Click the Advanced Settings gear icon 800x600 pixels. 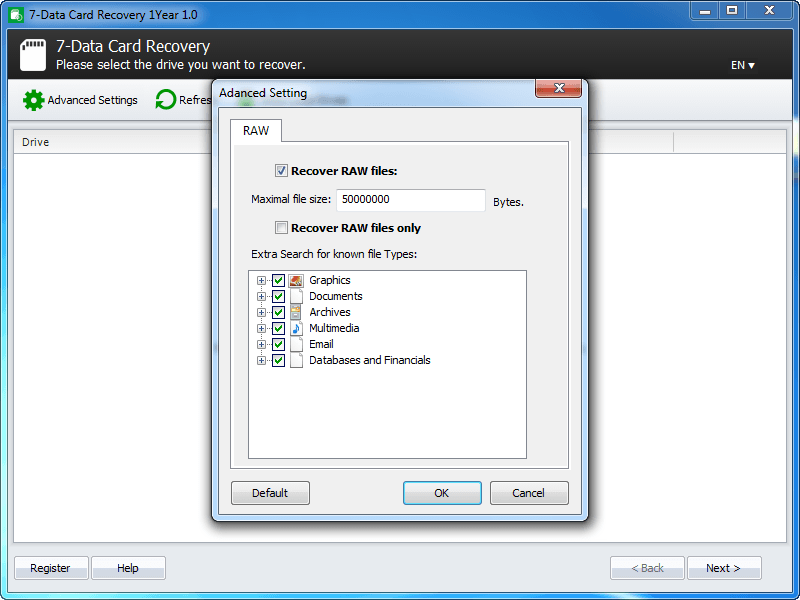tap(34, 100)
